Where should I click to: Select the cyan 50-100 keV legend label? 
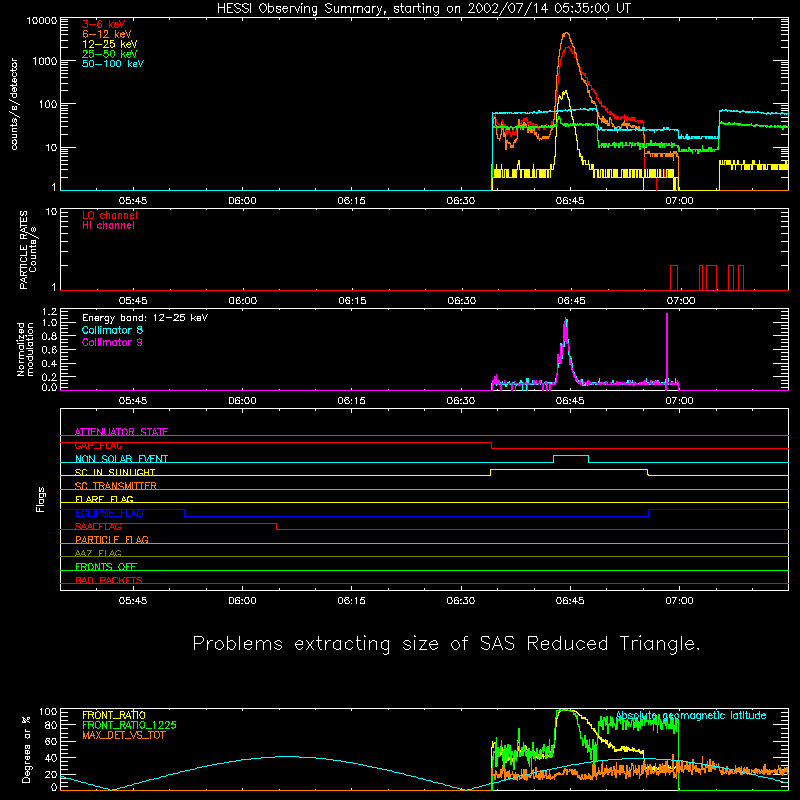[113, 64]
